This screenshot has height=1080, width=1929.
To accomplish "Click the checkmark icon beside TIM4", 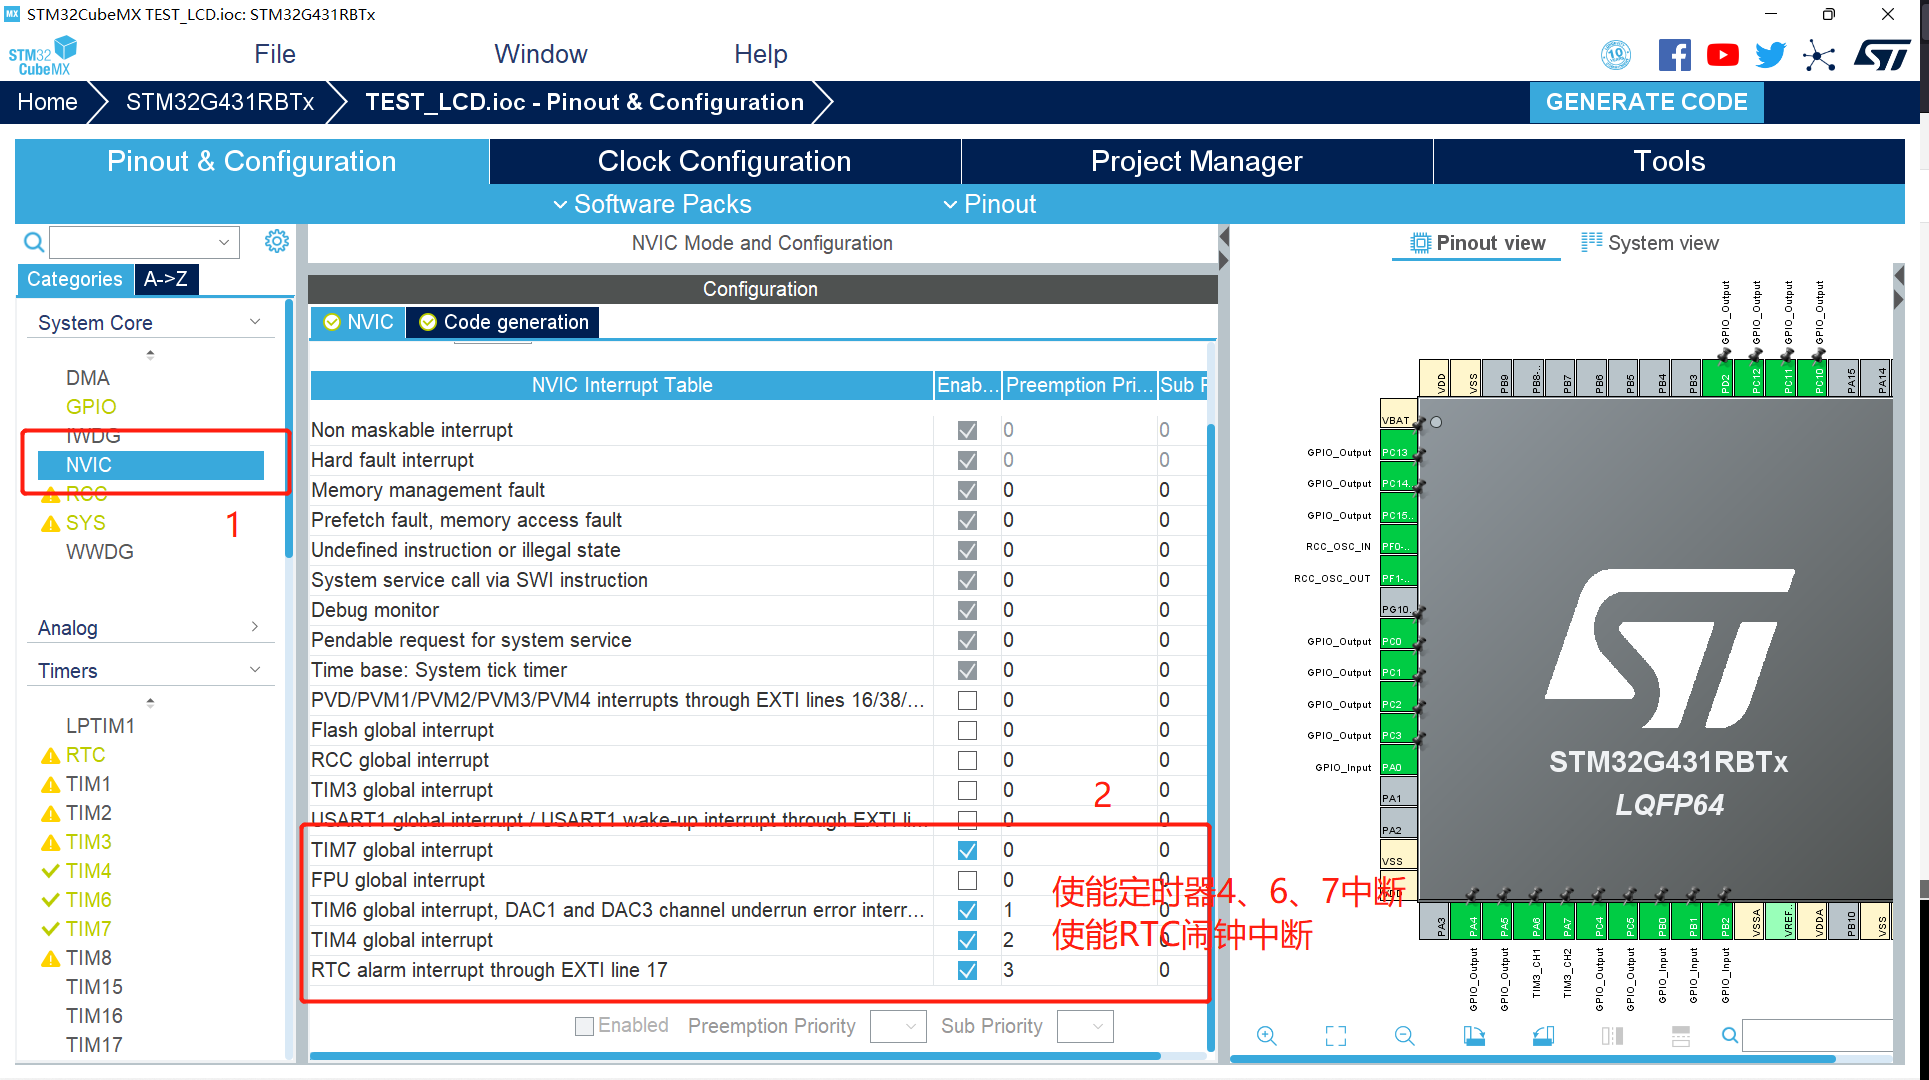I will [50, 871].
